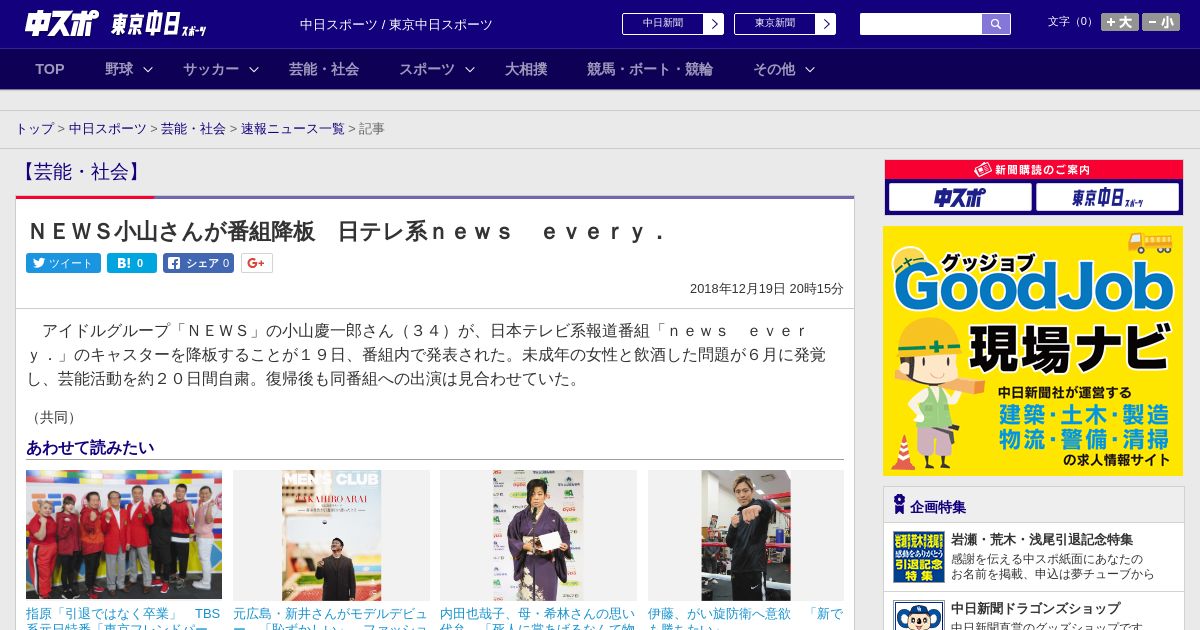This screenshot has height=630, width=1200.
Task: Share article with Facebook シェア button
Action: tap(198, 263)
